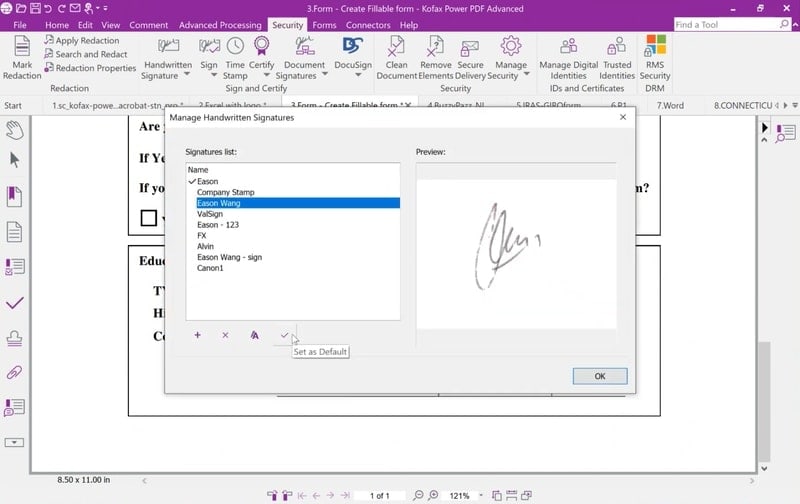Open the Advanced Processing tab
This screenshot has height=504, width=800.
point(219,24)
